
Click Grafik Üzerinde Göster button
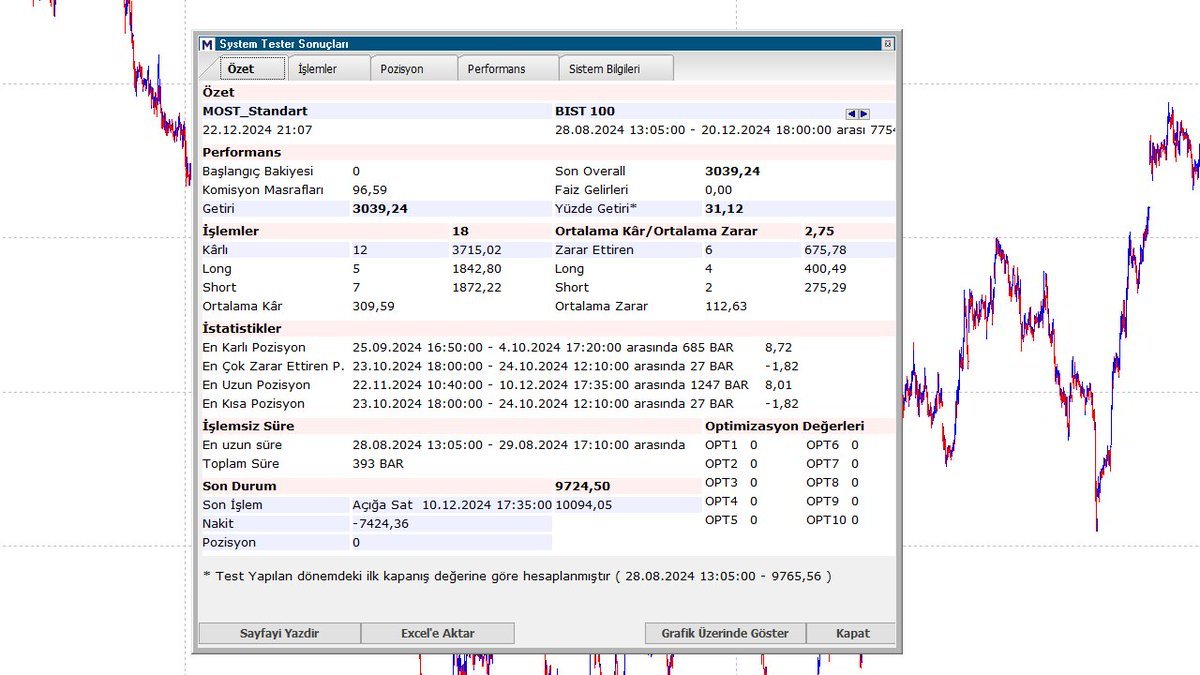[725, 633]
